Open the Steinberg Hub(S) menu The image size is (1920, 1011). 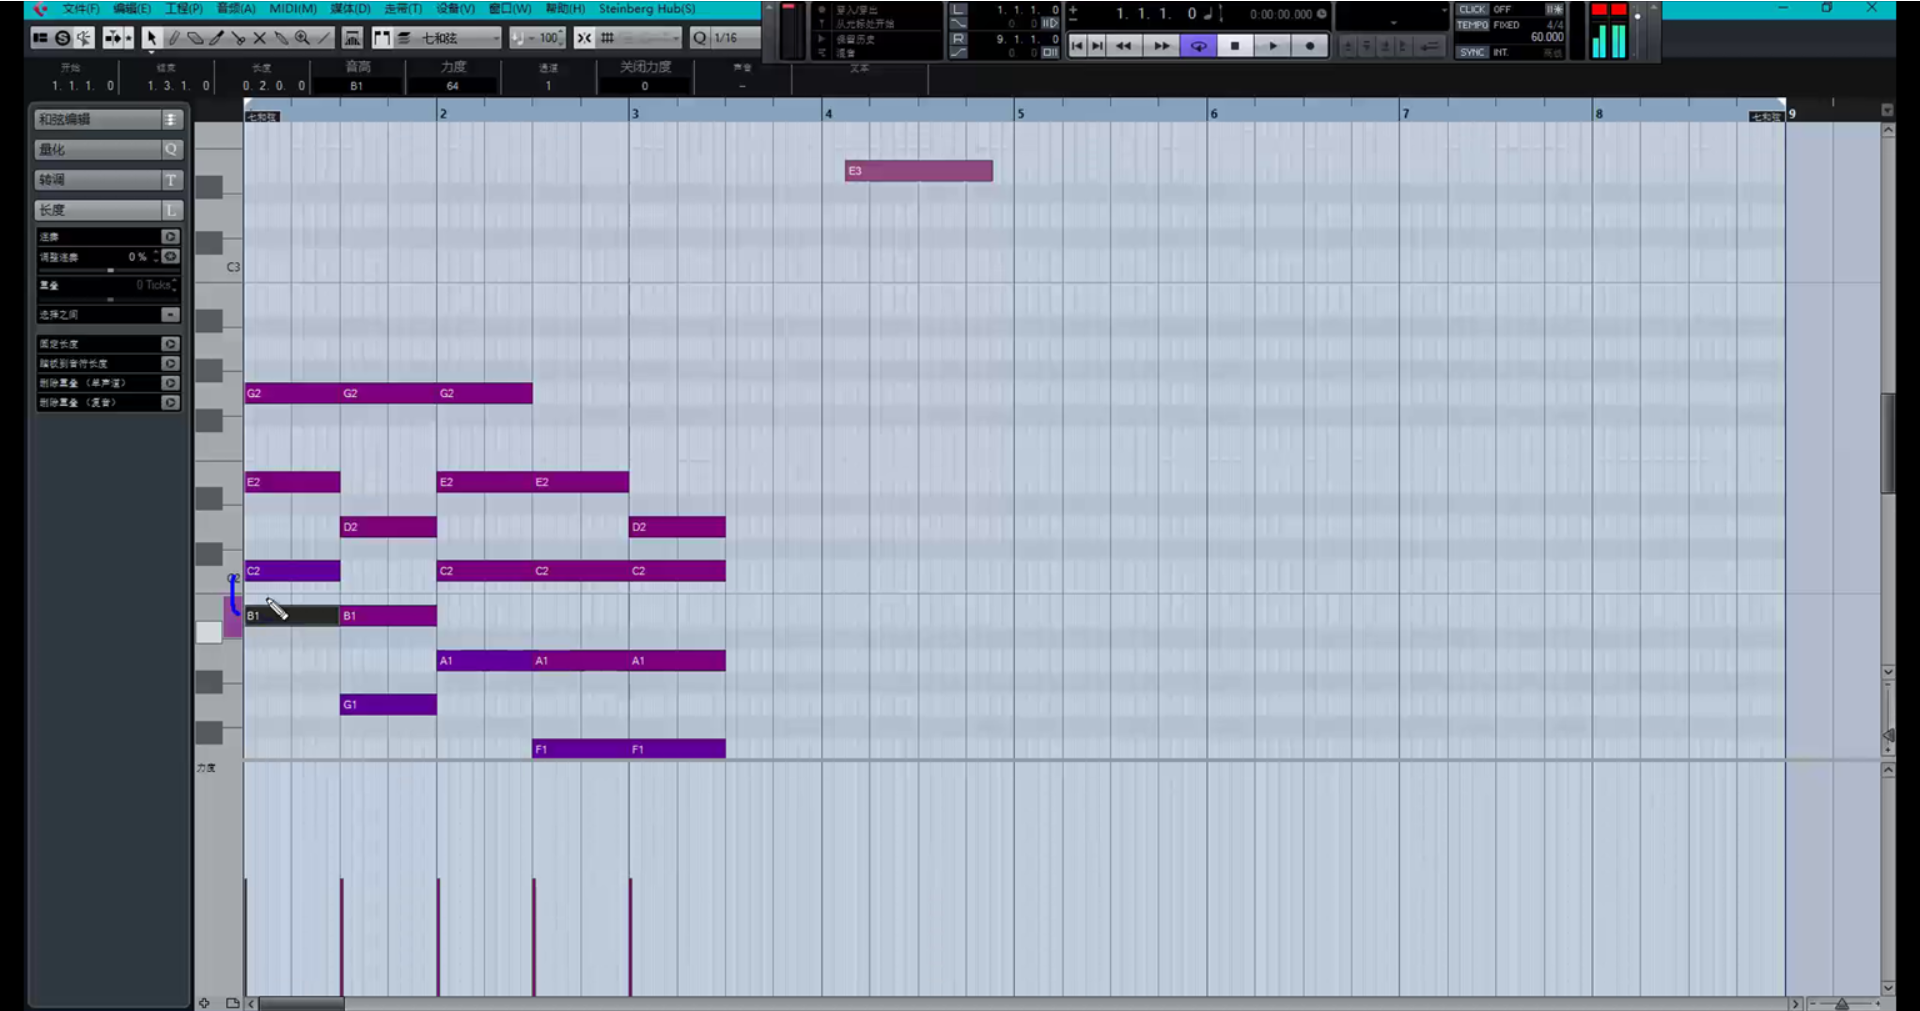click(x=647, y=9)
